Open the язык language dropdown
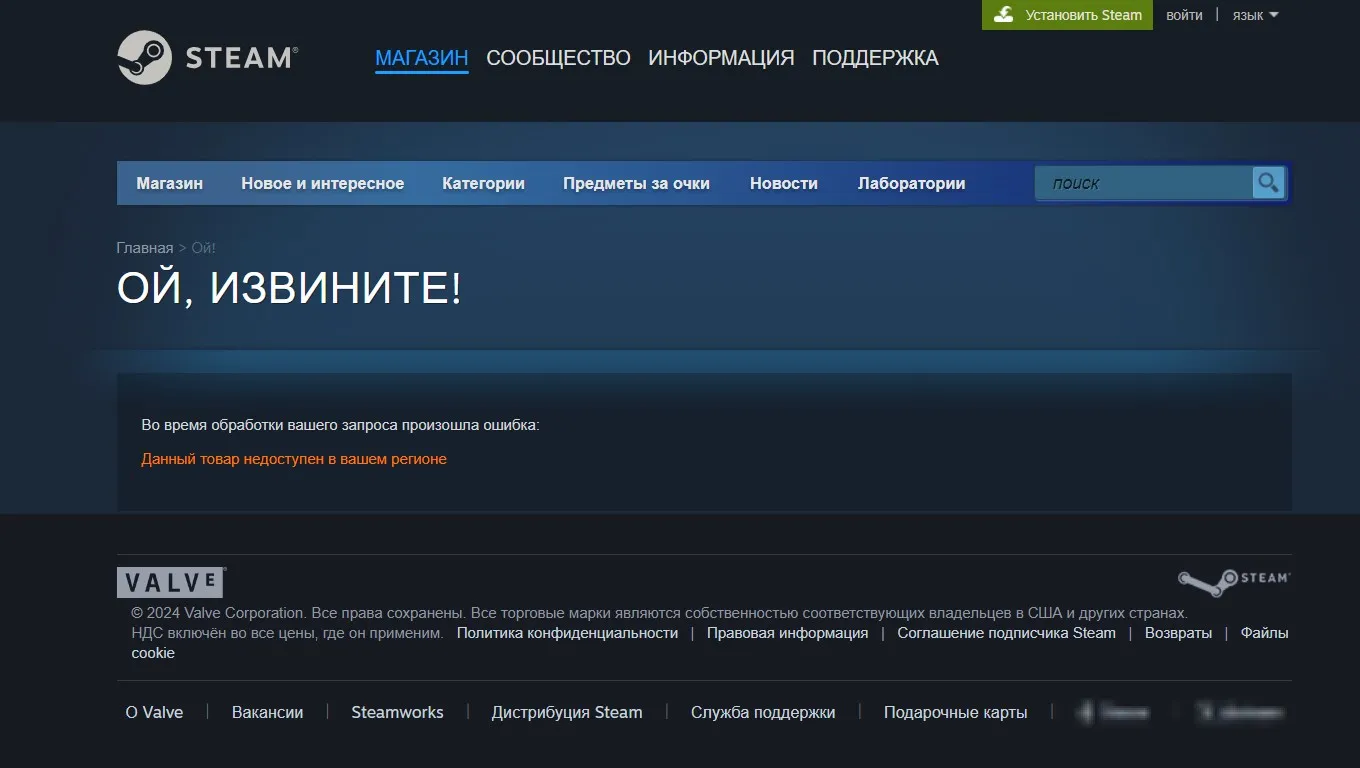 [x=1255, y=15]
